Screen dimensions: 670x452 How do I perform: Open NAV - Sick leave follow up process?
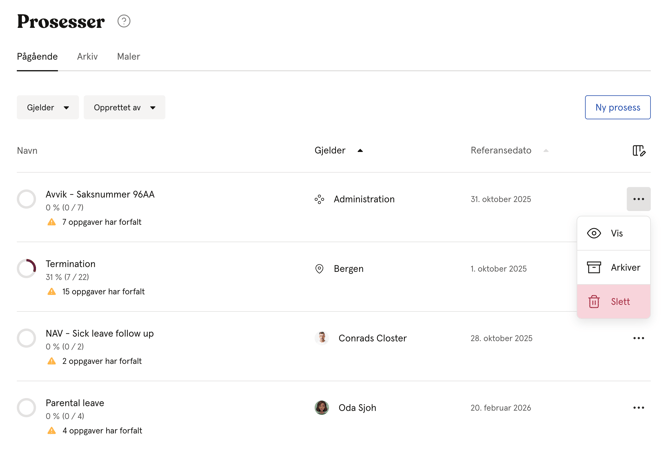100,333
